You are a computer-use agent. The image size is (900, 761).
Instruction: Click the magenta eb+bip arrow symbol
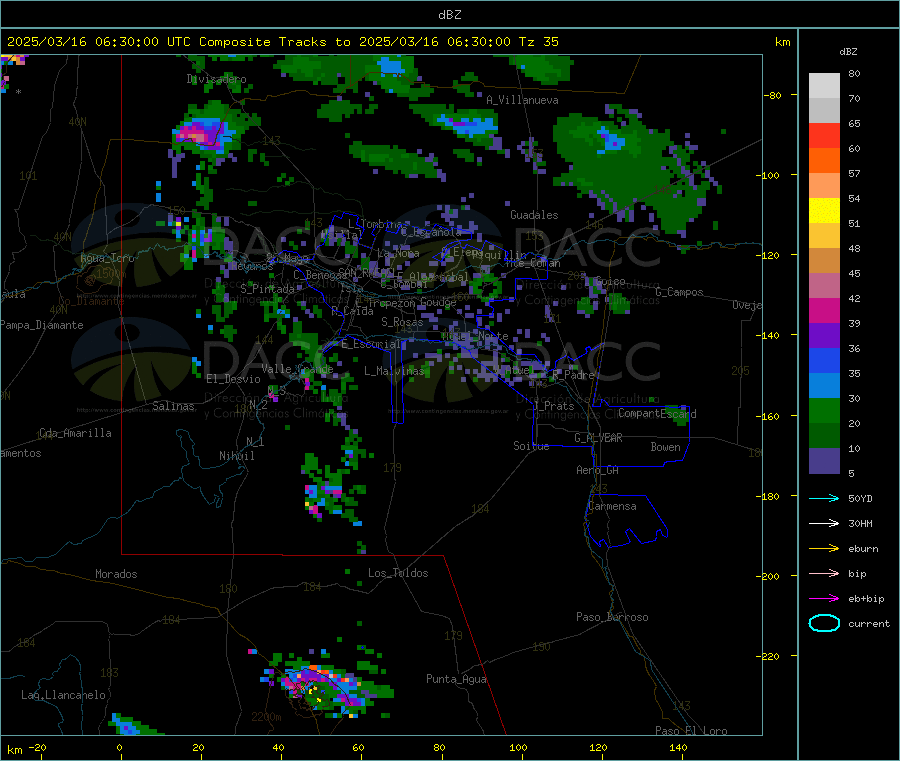coord(824,599)
